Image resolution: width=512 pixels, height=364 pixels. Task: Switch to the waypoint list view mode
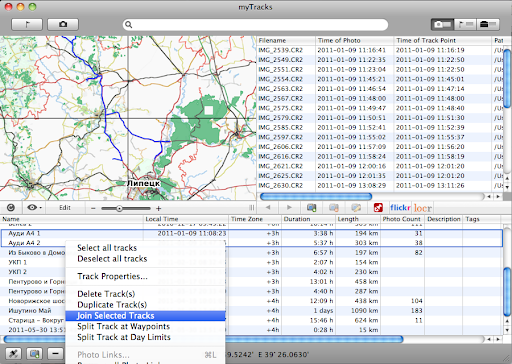pos(465,24)
